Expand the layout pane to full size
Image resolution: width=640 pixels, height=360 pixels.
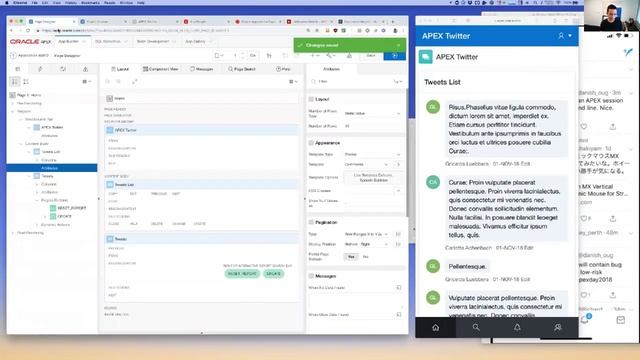pyautogui.click(x=134, y=82)
